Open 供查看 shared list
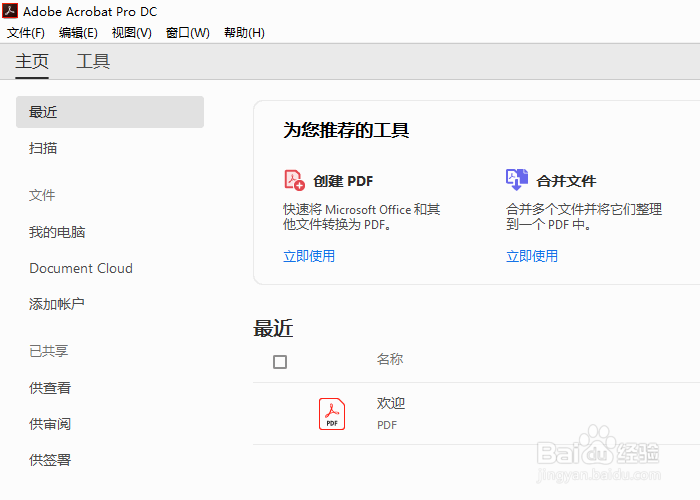Viewport: 700px width, 500px height. tap(50, 388)
